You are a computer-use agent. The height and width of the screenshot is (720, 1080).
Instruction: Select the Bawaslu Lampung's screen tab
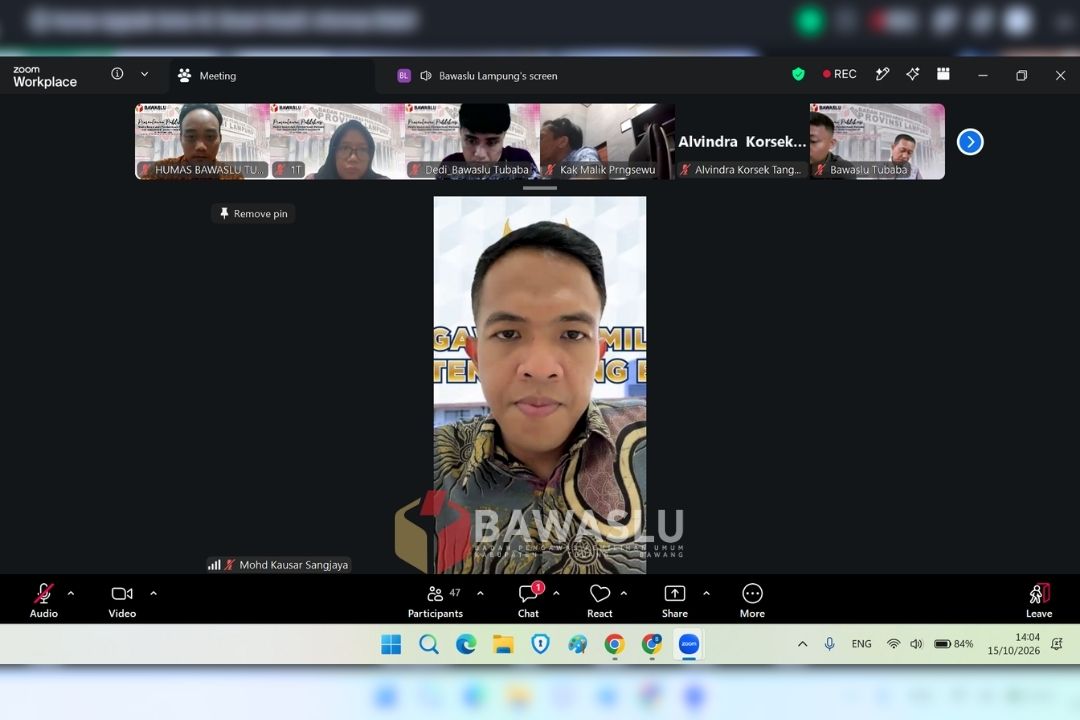tap(477, 76)
